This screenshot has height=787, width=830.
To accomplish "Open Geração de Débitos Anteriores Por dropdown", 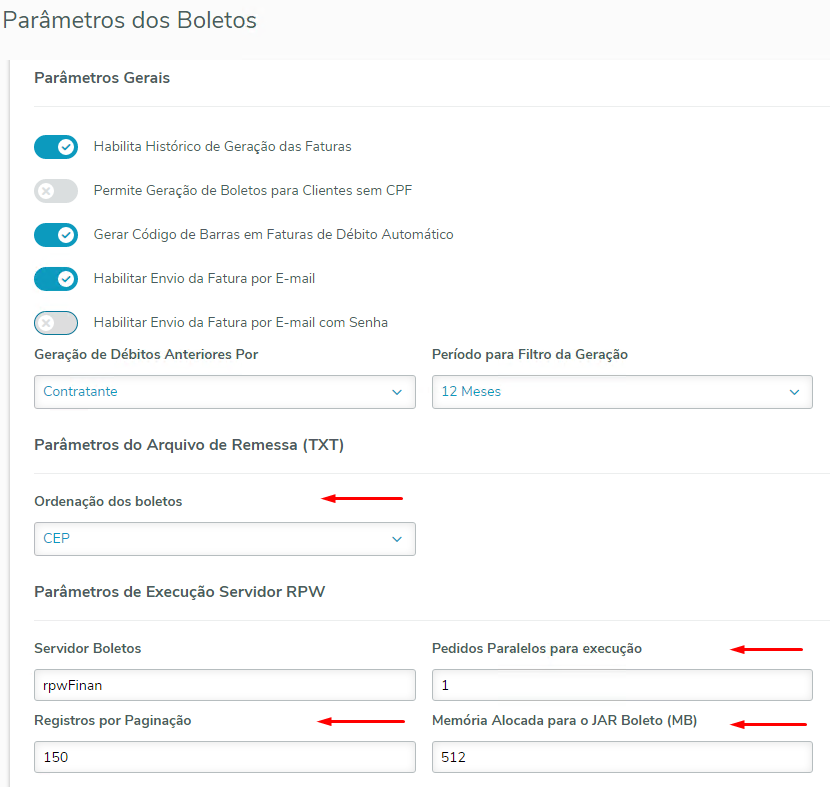I will coord(224,392).
